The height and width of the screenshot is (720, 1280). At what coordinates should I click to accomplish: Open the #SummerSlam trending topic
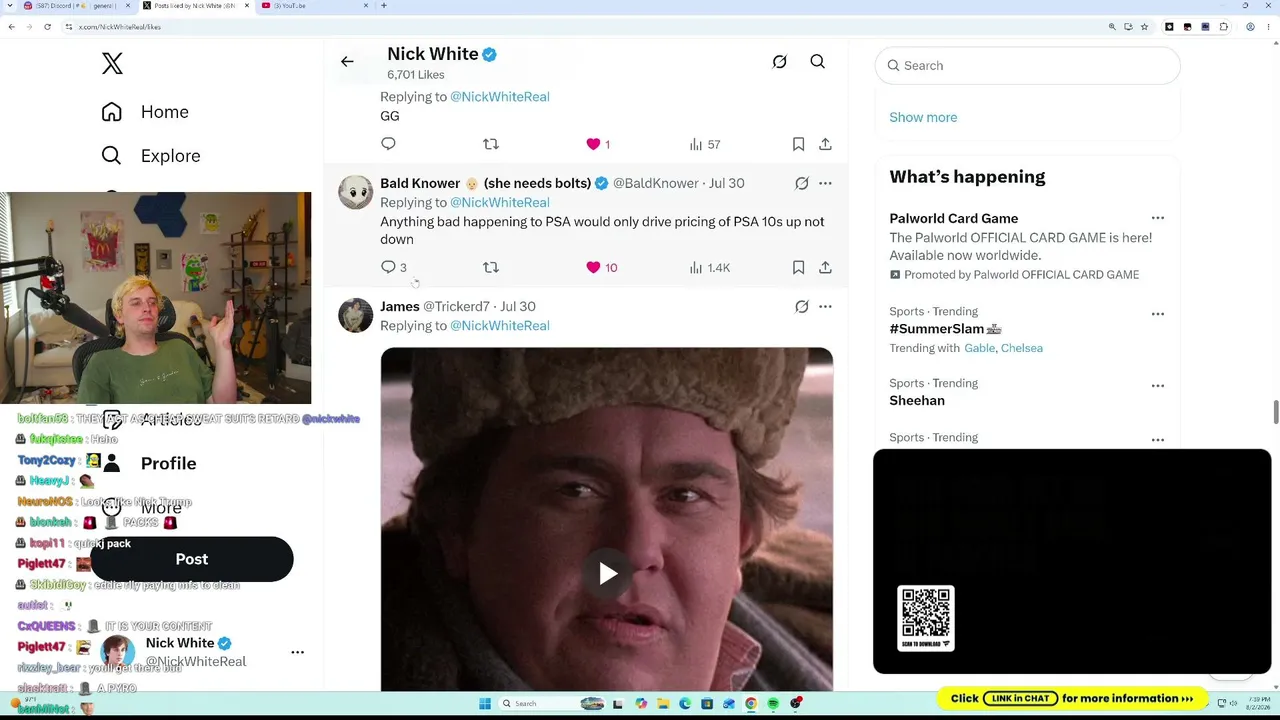click(x=945, y=329)
